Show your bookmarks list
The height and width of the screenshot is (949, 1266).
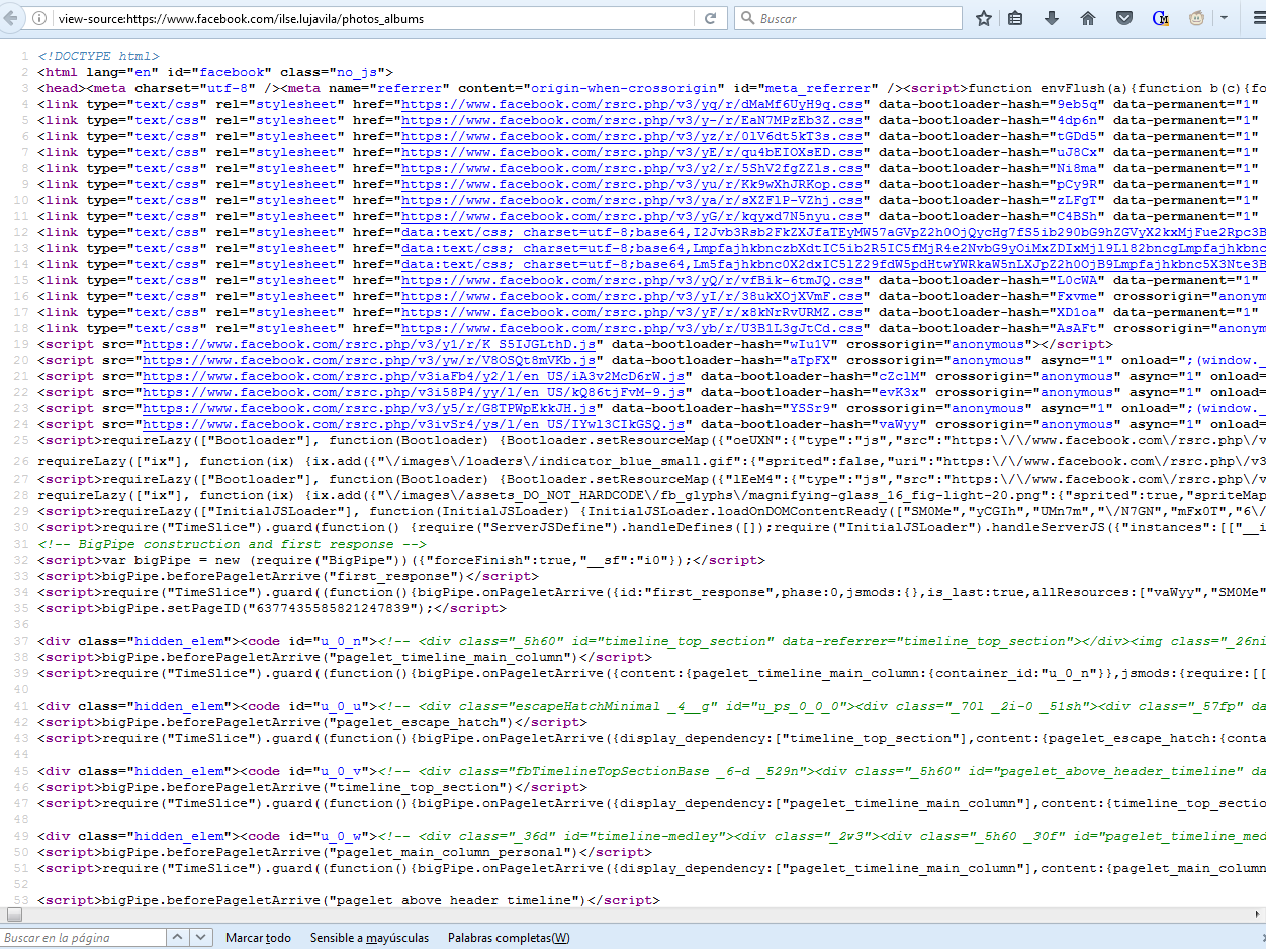(1016, 18)
